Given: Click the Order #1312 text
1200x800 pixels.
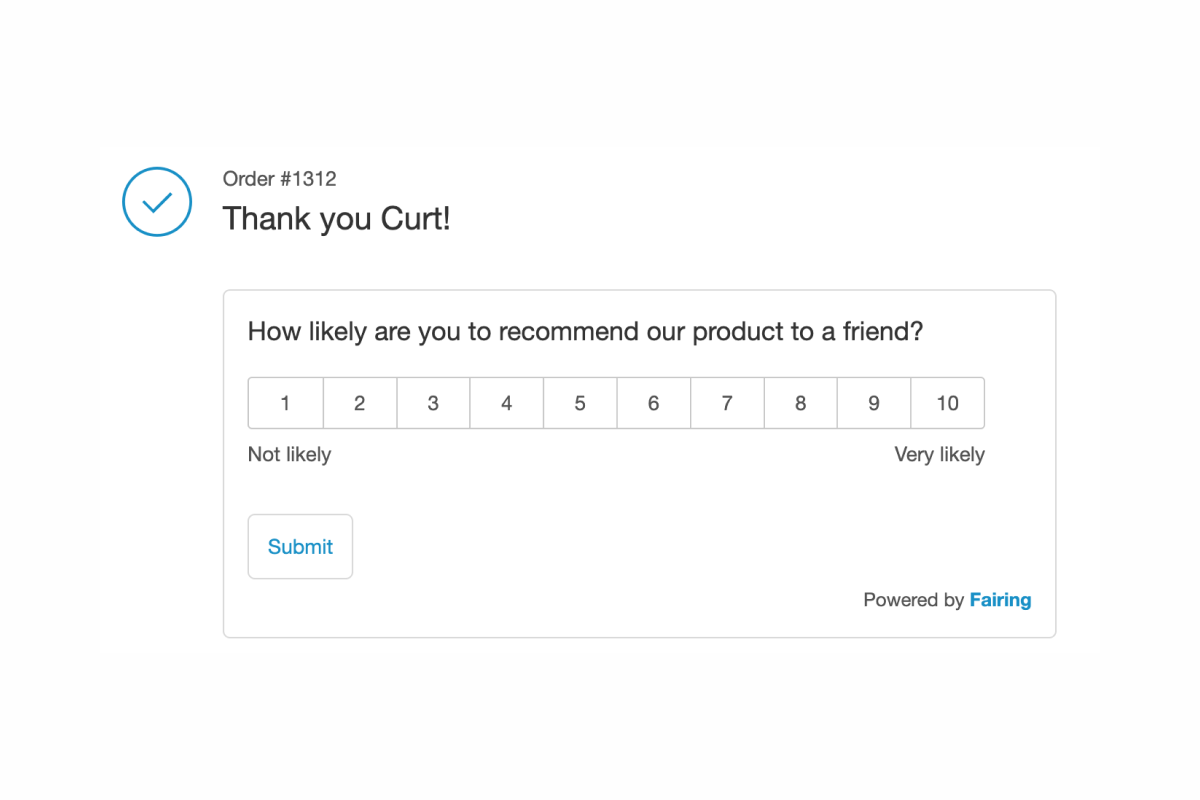Looking at the screenshot, I should tap(279, 179).
